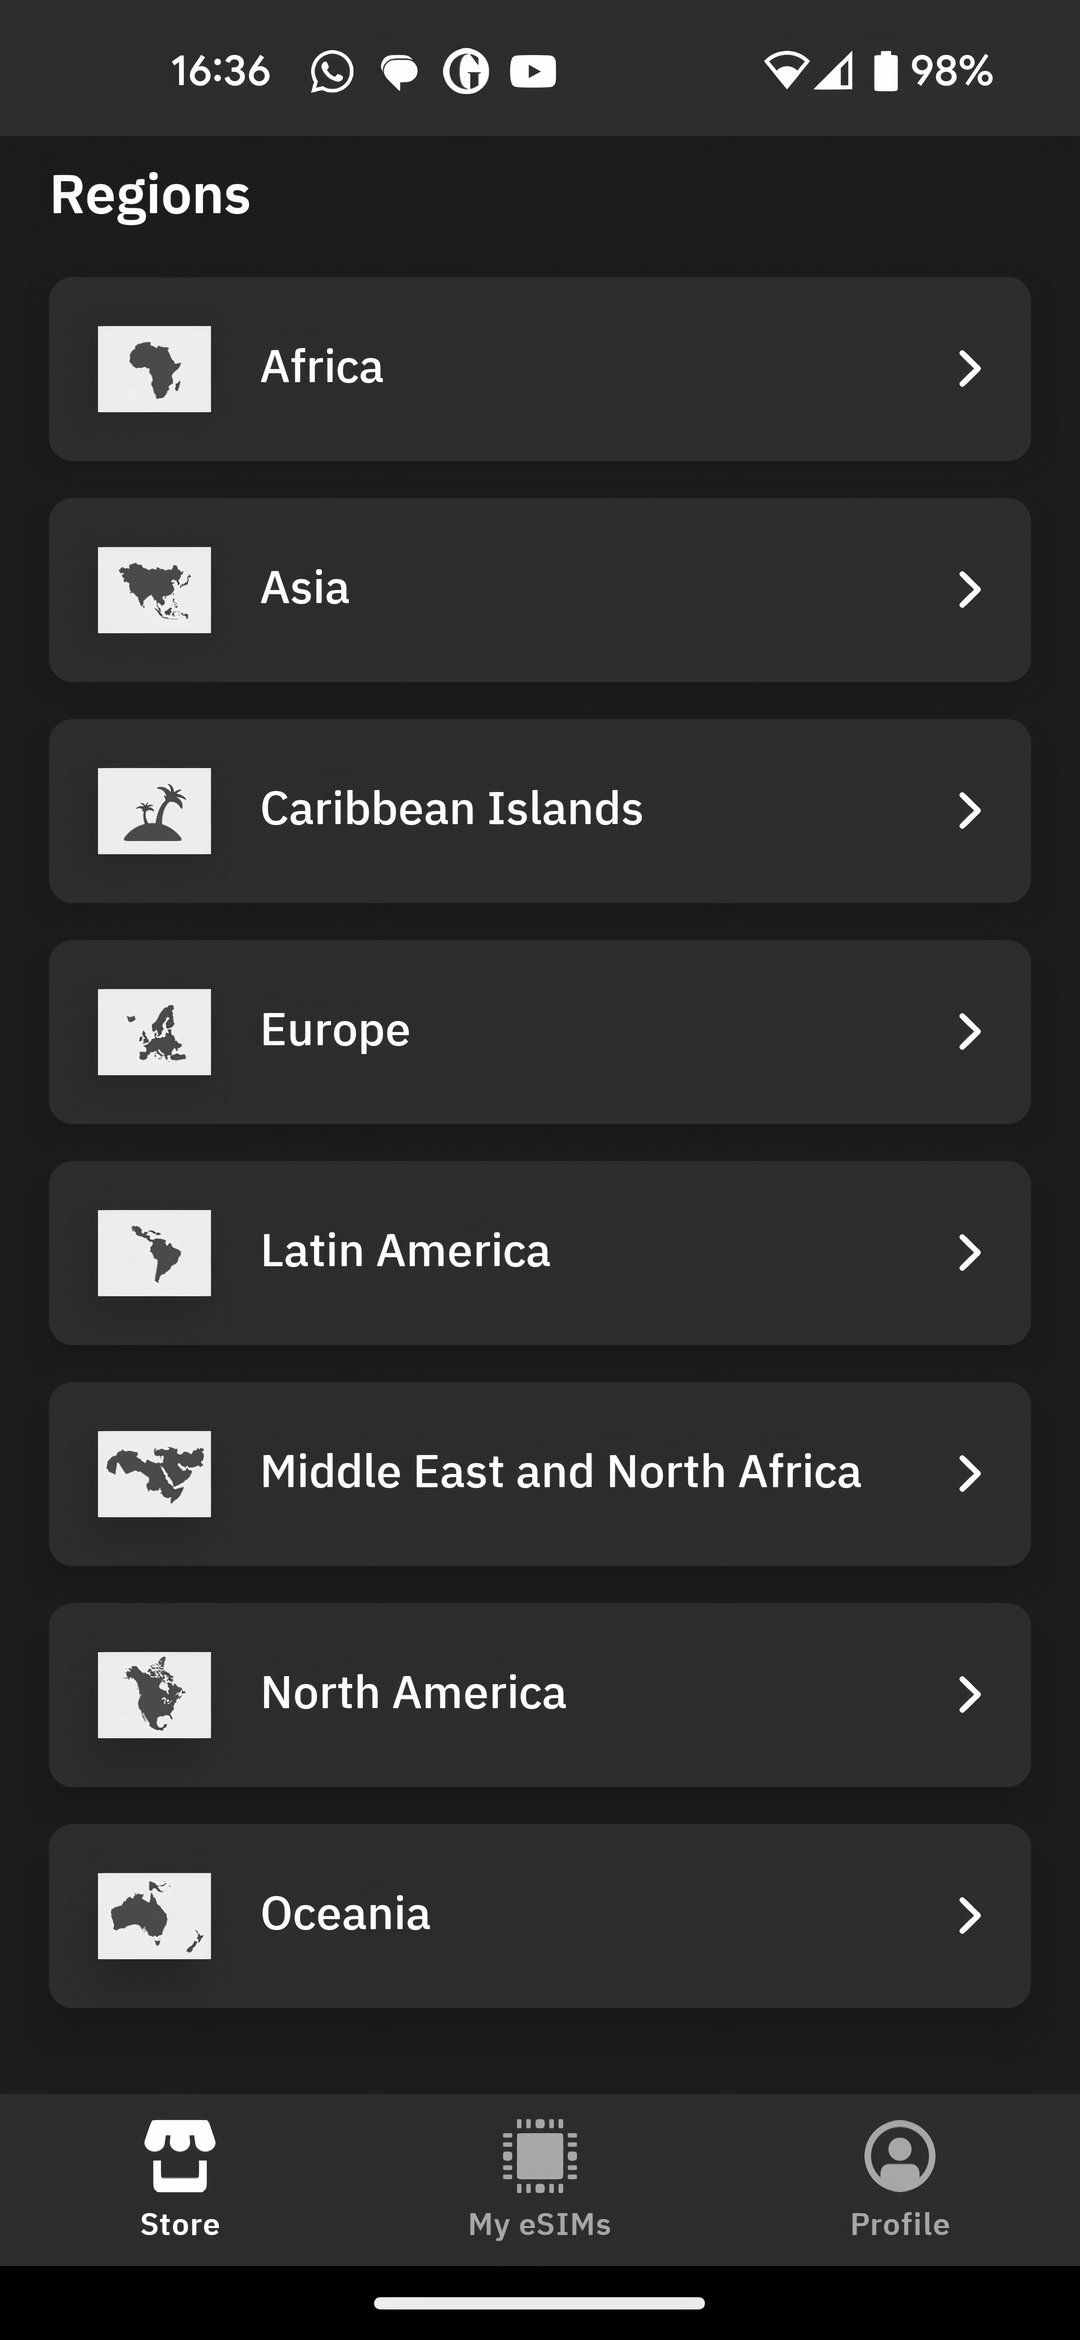
Task: Open Middle East and North Africa region
Action: tap(540, 1474)
